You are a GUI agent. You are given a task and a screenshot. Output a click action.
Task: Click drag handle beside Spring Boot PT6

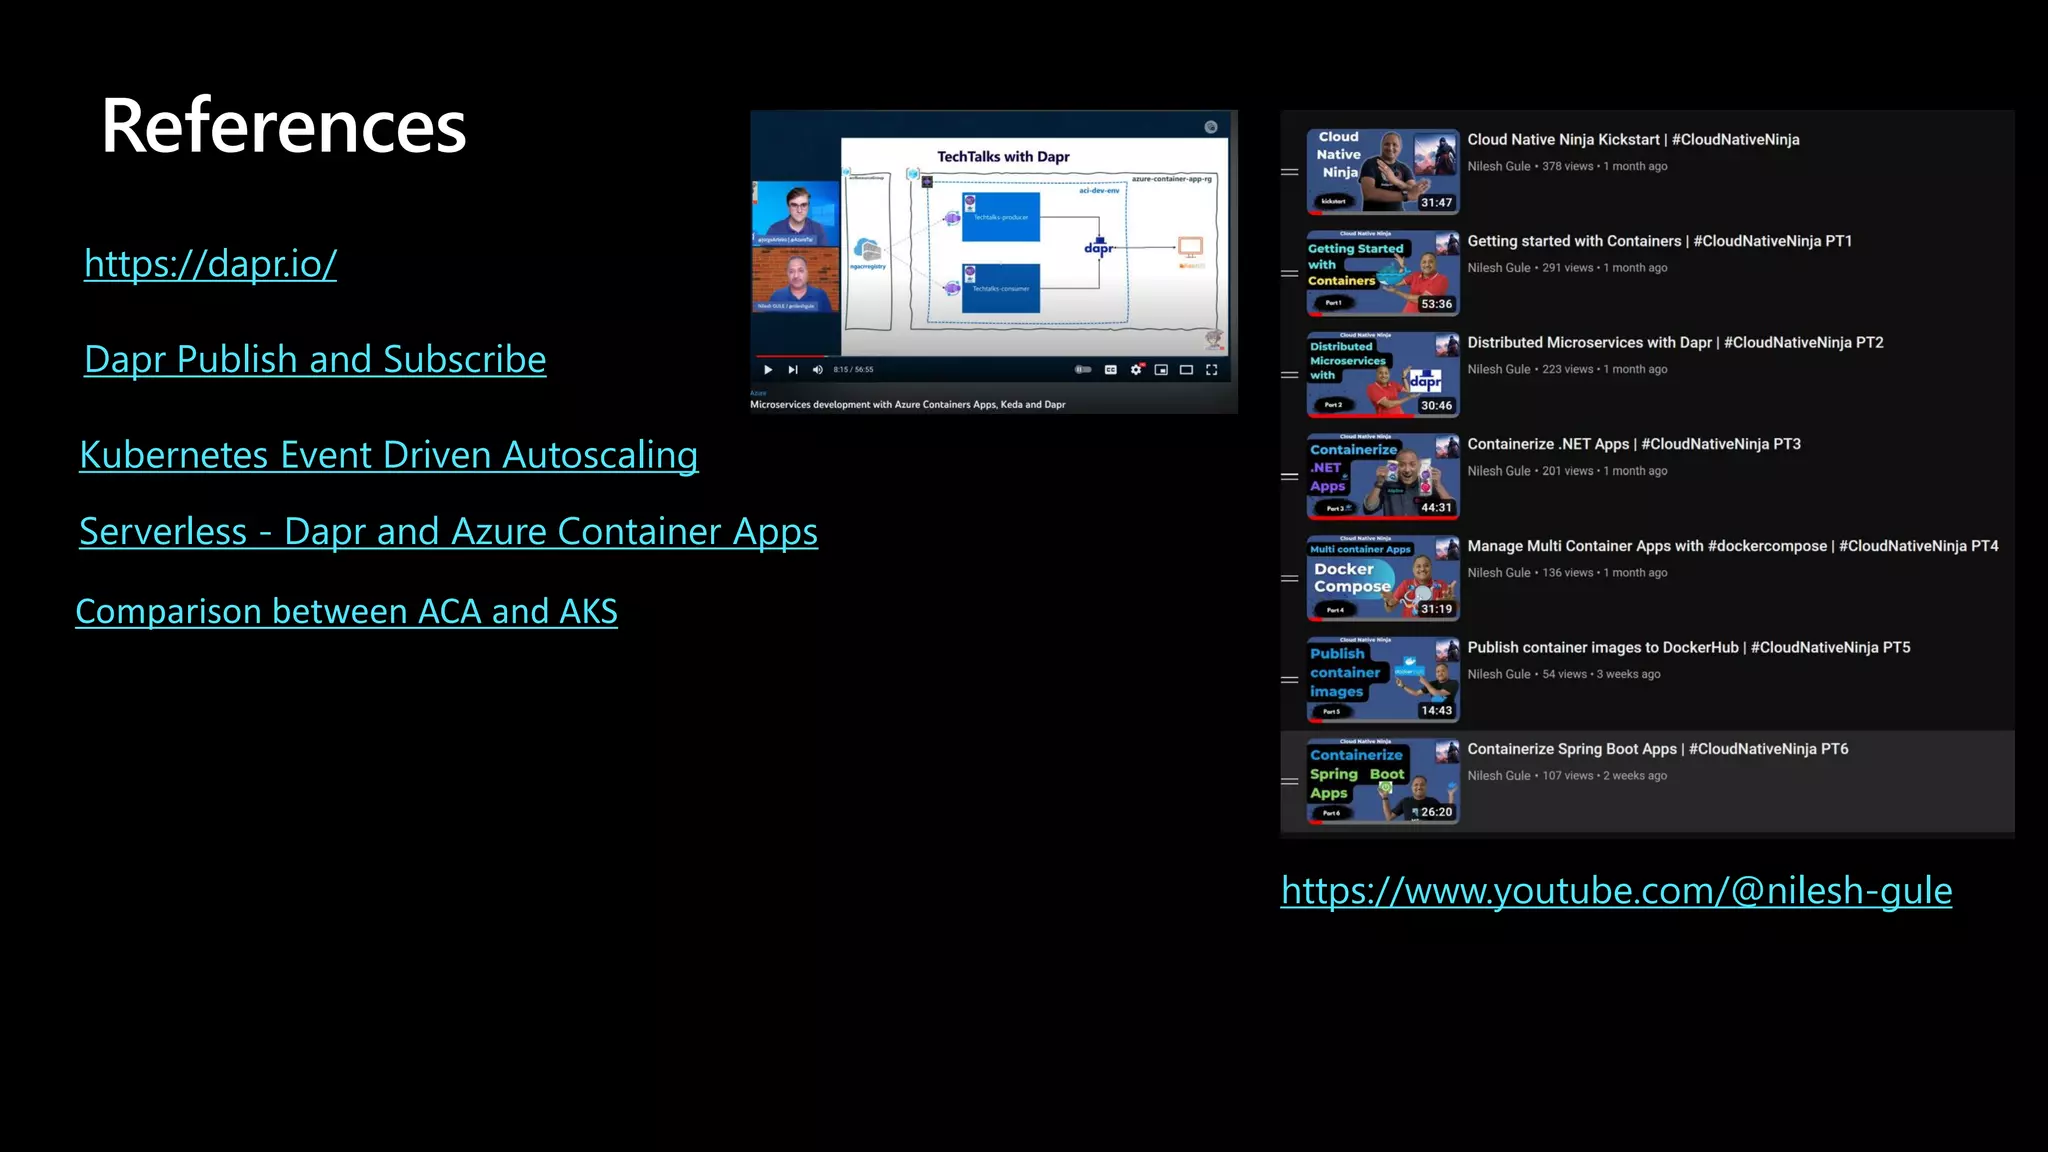click(1290, 781)
